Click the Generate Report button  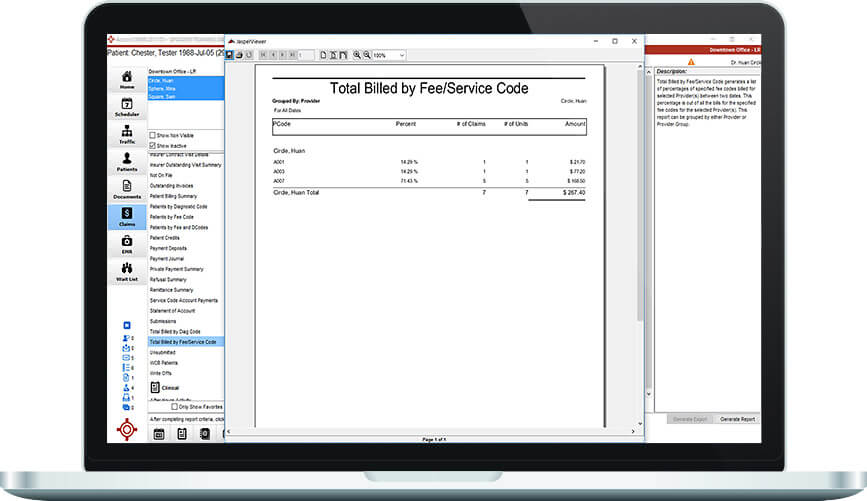coord(737,419)
